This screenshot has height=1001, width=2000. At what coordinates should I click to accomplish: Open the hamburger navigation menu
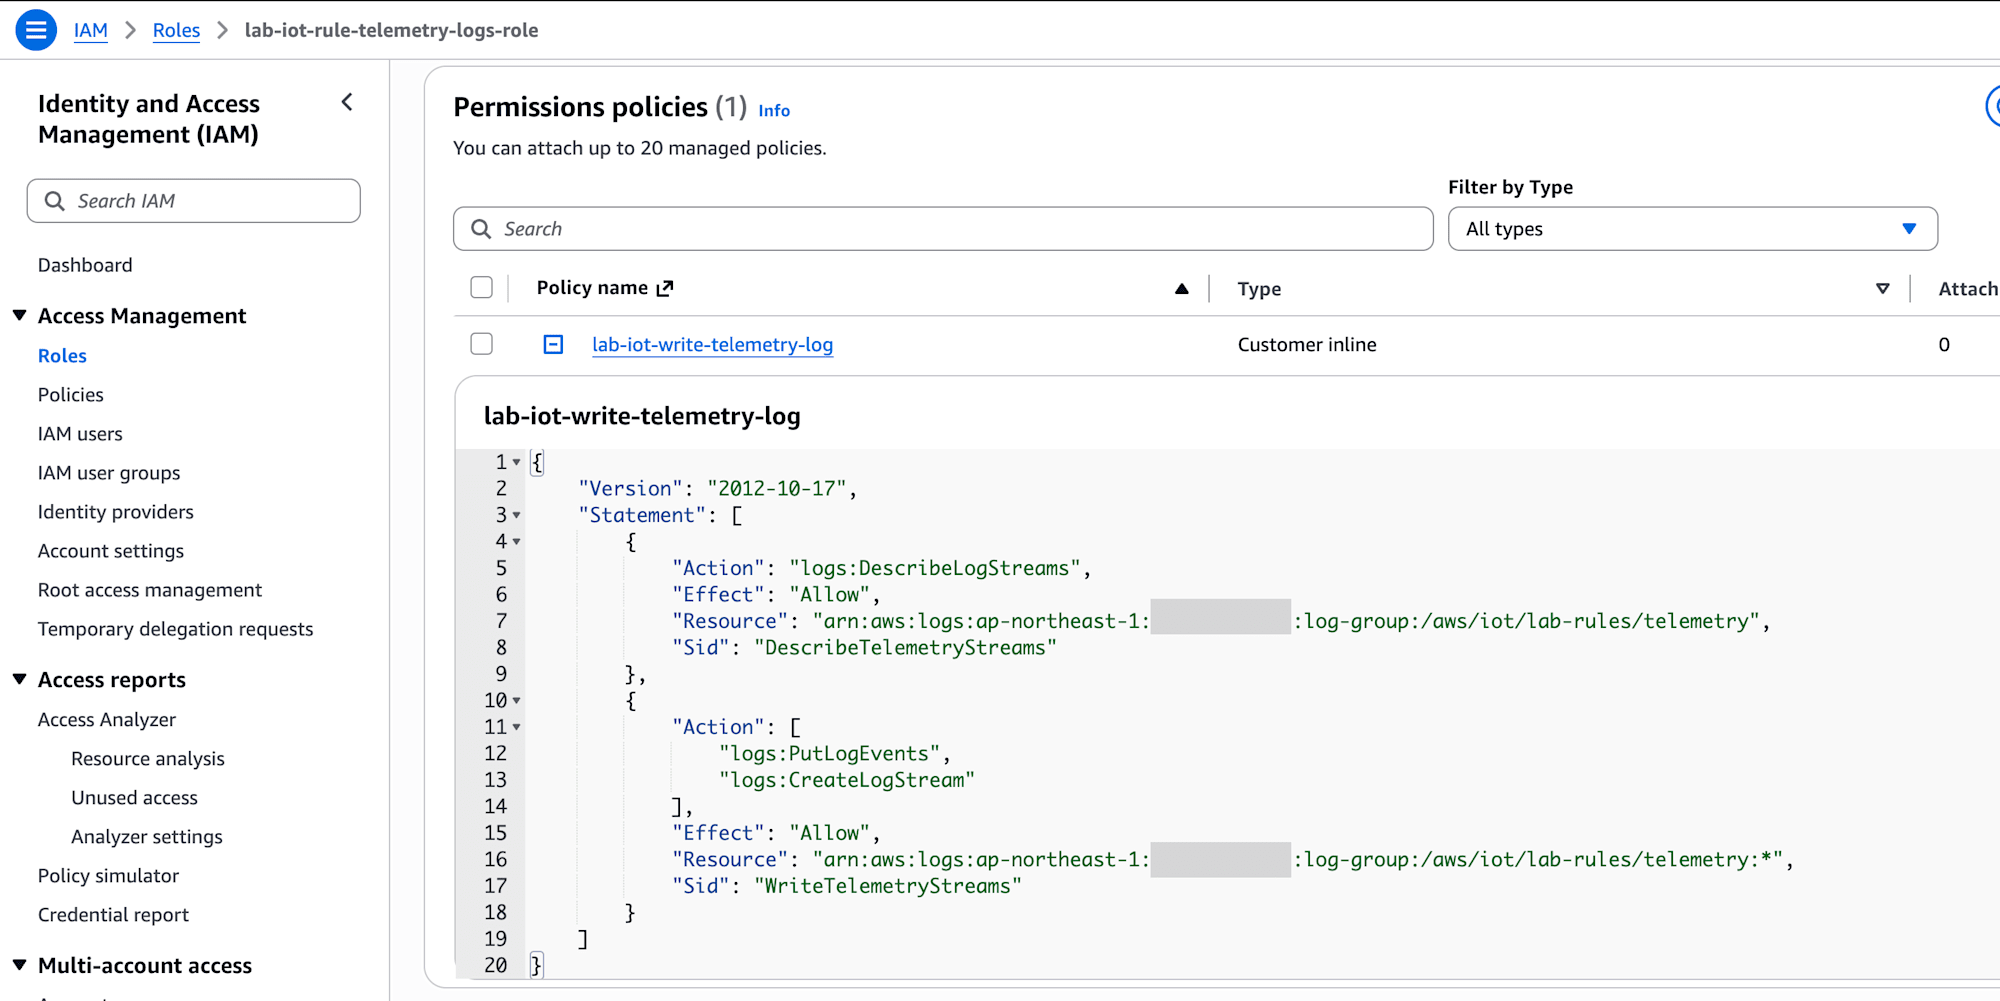pyautogui.click(x=36, y=30)
